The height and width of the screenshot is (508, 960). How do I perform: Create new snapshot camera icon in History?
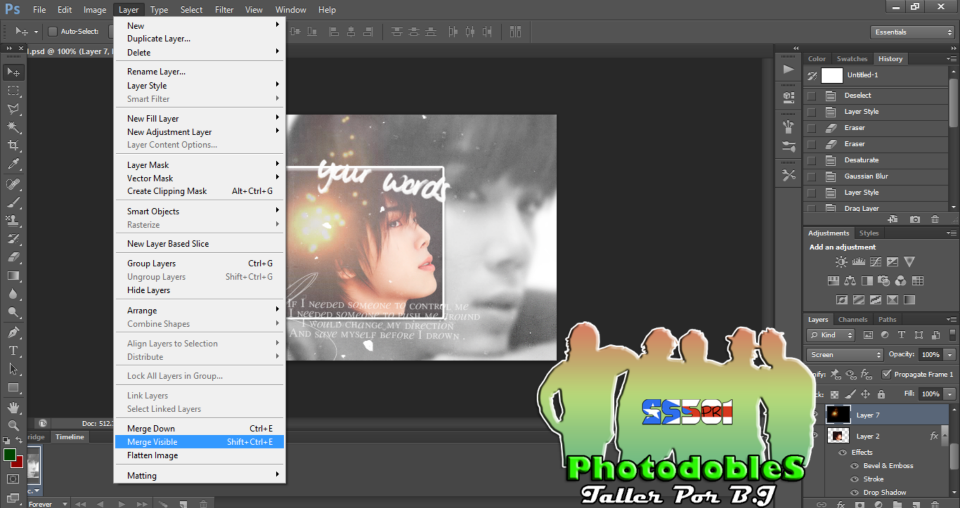coord(915,219)
